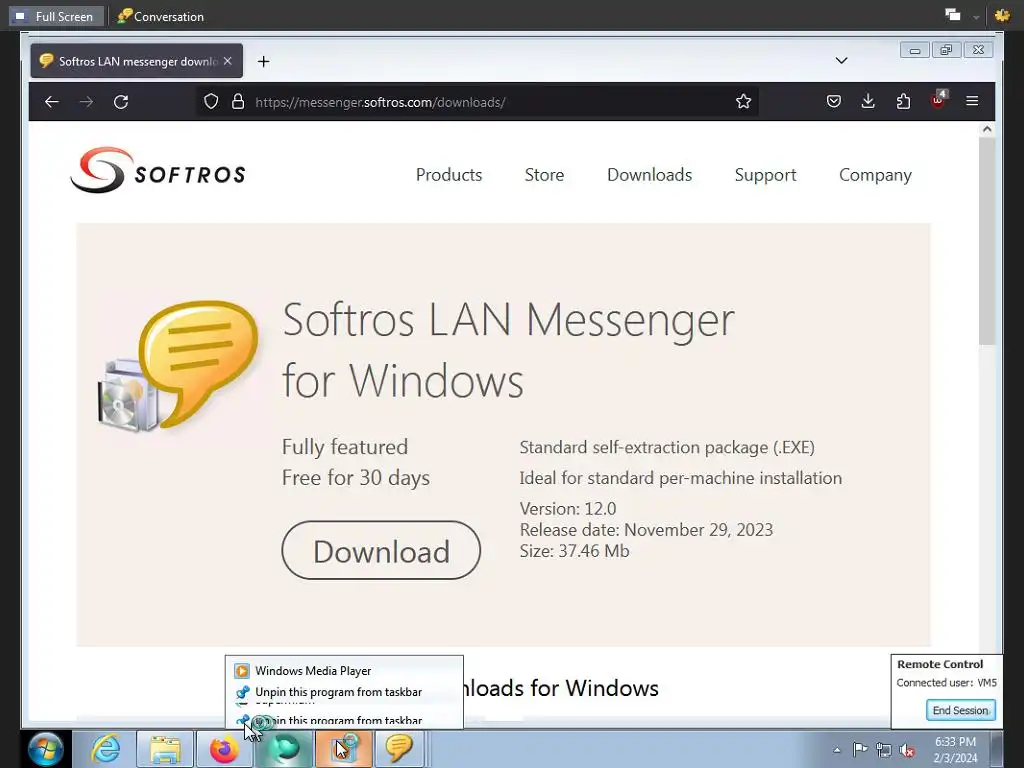Go back to the previous page

(x=52, y=102)
